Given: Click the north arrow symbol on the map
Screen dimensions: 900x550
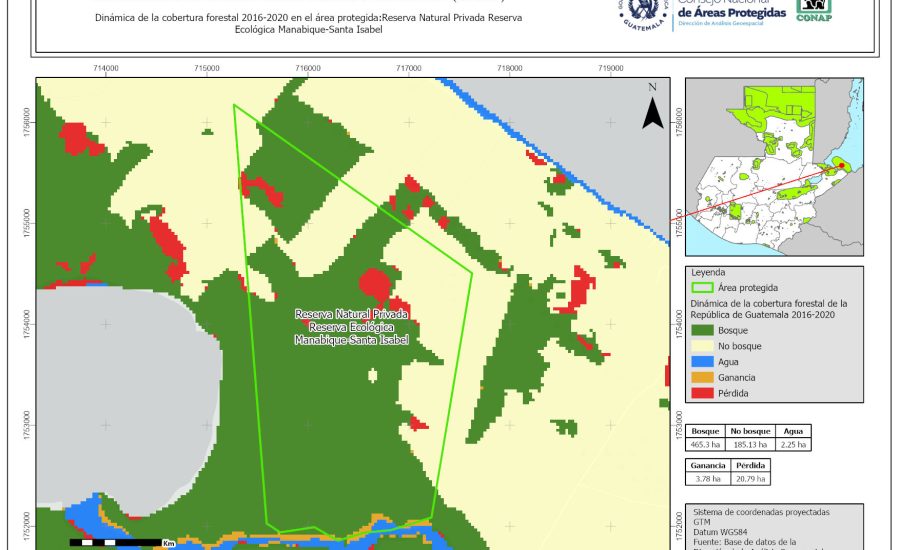Looking at the screenshot, I should click(x=652, y=108).
